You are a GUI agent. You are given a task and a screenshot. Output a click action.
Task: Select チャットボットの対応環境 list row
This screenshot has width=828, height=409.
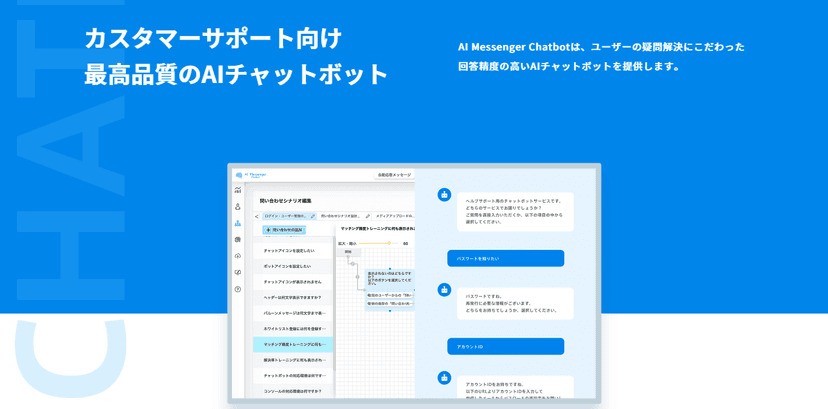click(293, 376)
